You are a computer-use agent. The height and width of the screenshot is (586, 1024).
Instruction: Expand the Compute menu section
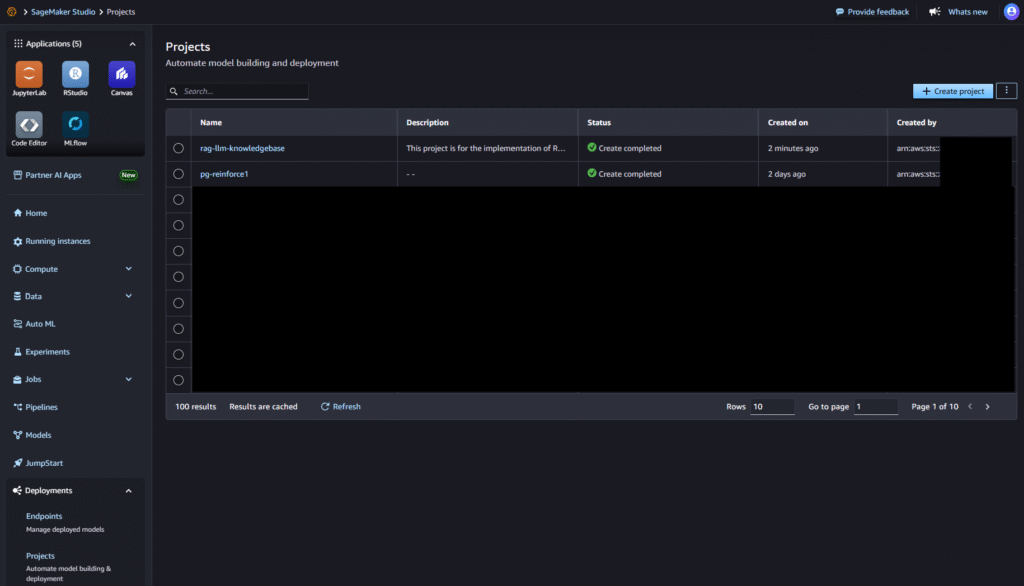pyautogui.click(x=128, y=269)
